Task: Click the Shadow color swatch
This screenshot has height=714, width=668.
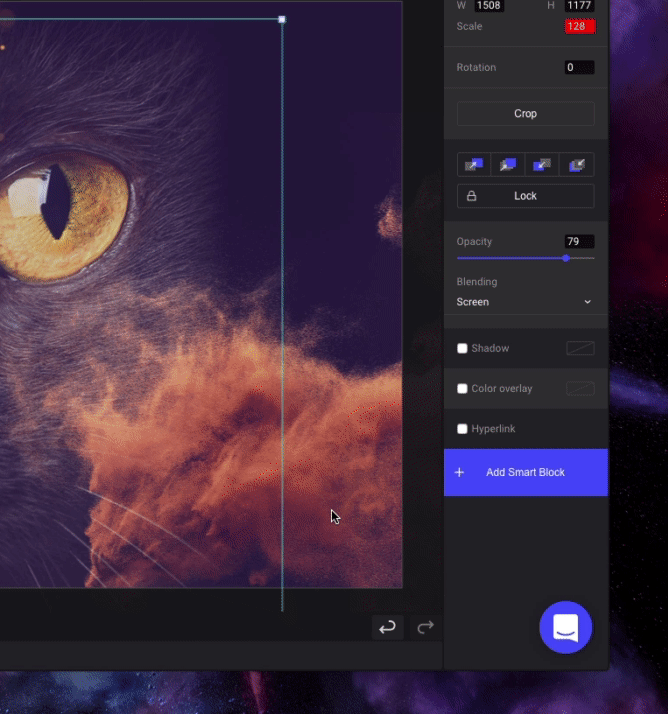Action: [x=580, y=348]
